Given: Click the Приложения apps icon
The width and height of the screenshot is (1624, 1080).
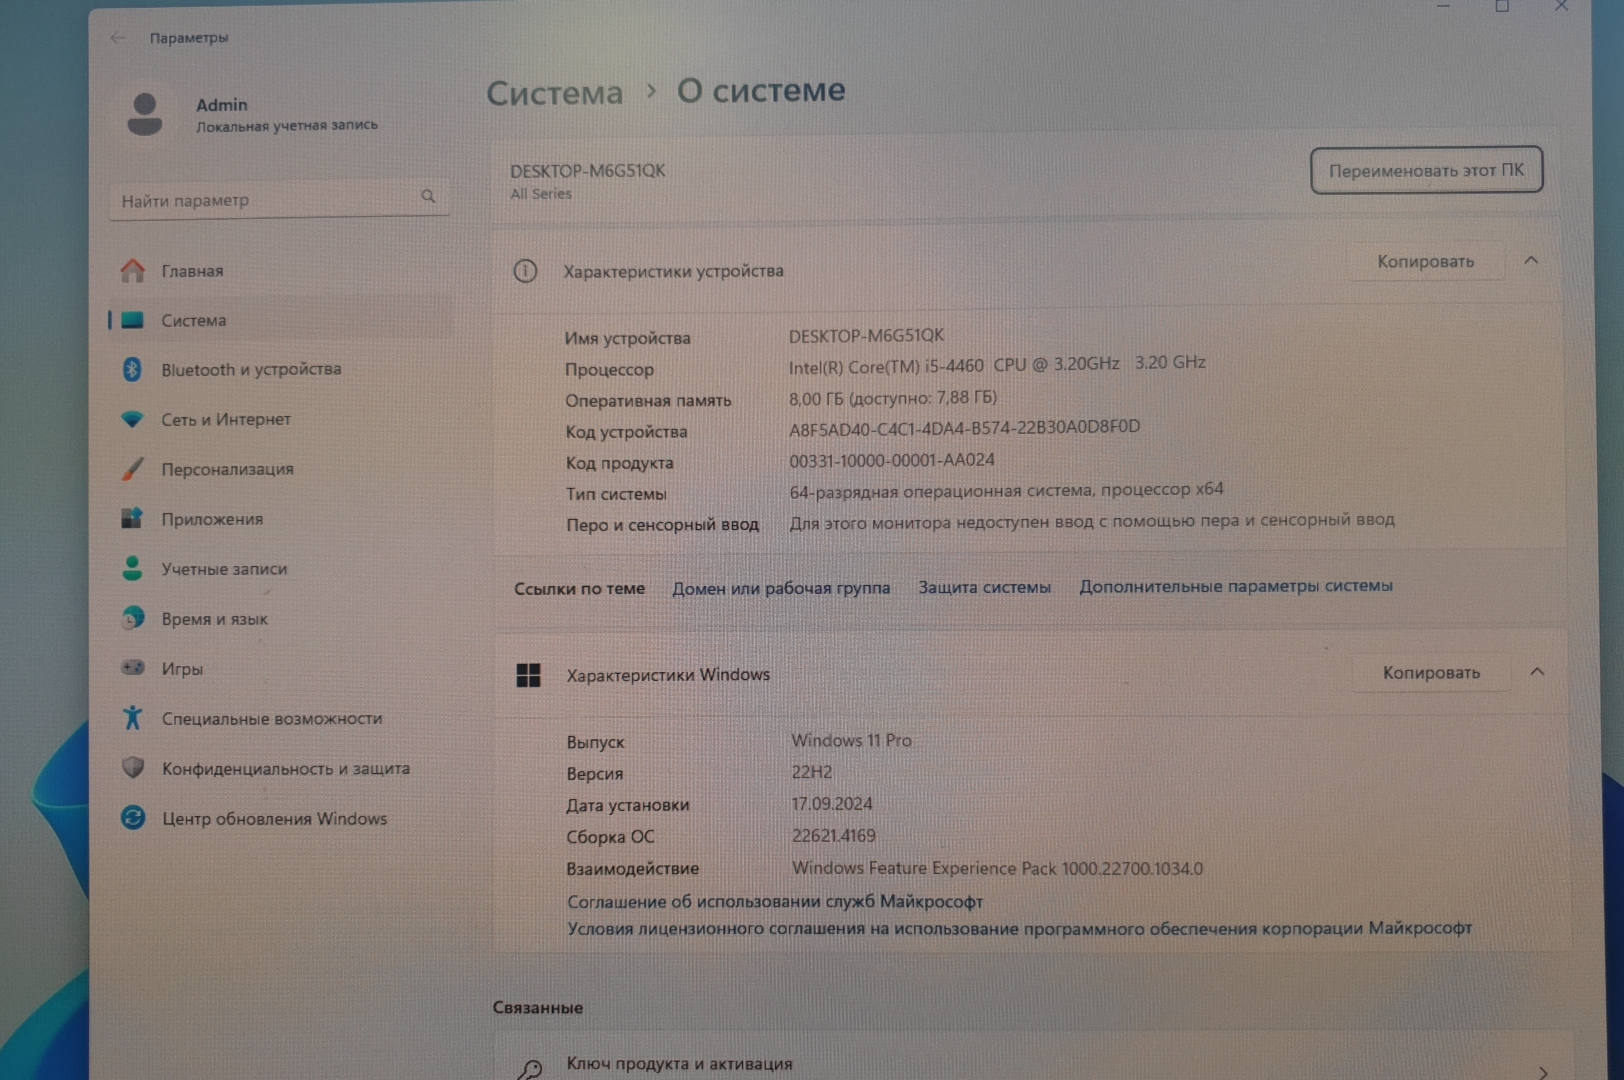Looking at the screenshot, I should tap(132, 518).
